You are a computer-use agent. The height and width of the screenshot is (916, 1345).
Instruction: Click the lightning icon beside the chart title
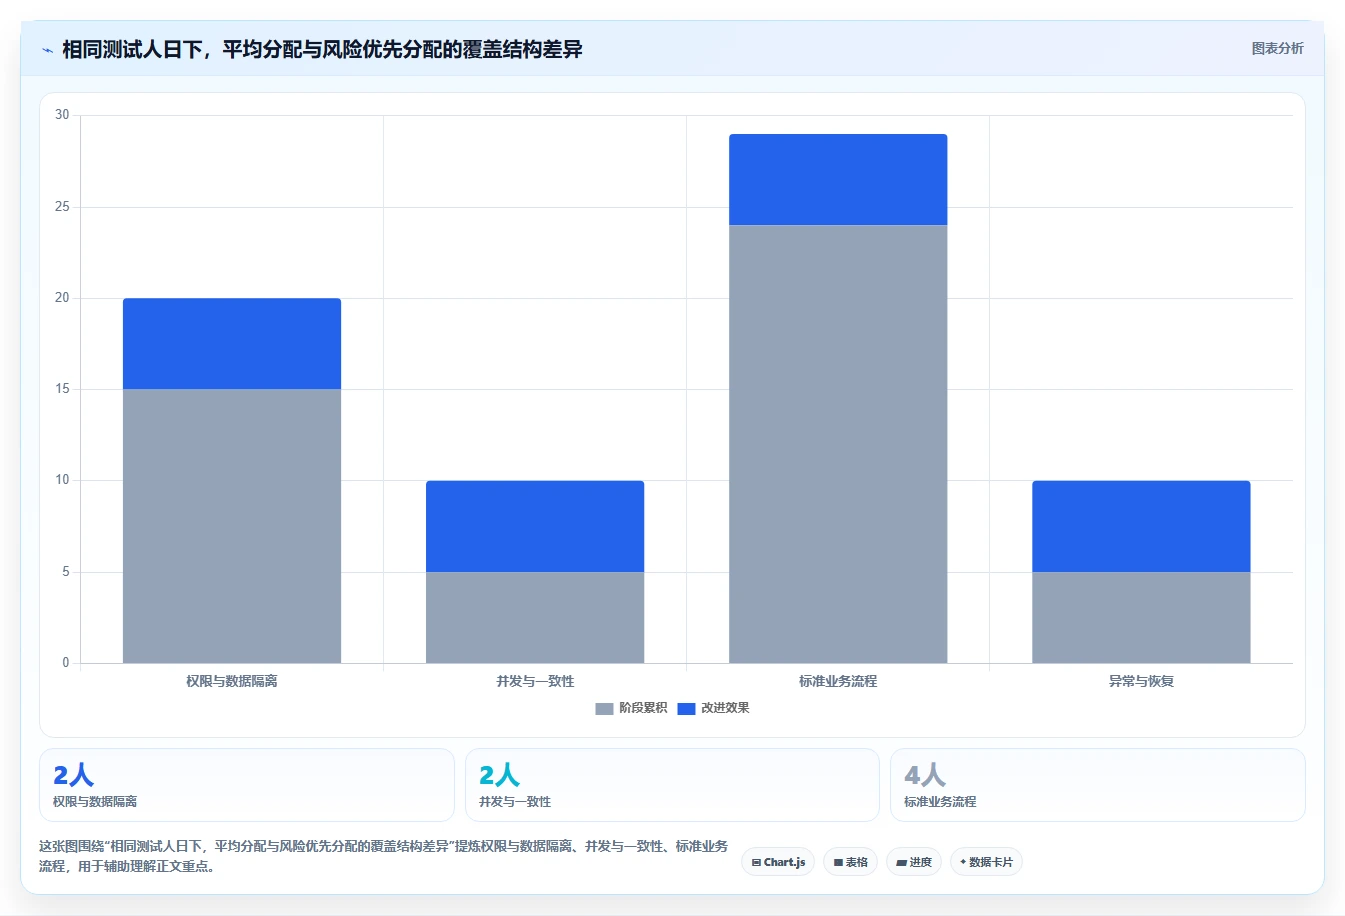tap(47, 50)
